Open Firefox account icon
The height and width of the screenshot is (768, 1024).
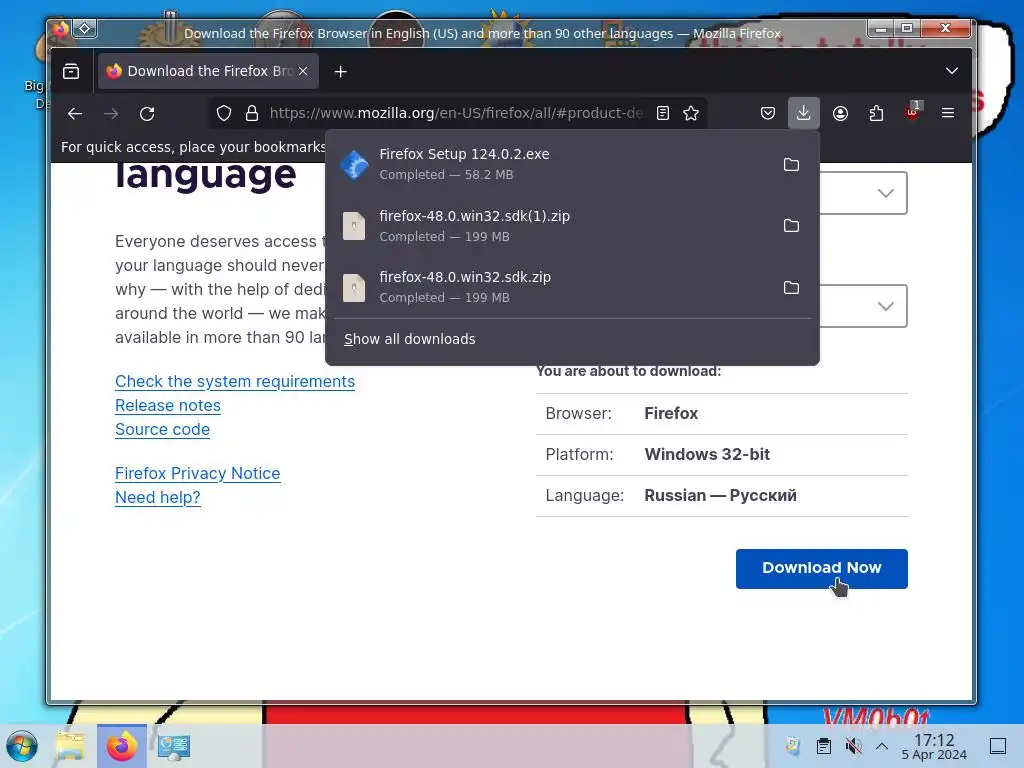840,114
